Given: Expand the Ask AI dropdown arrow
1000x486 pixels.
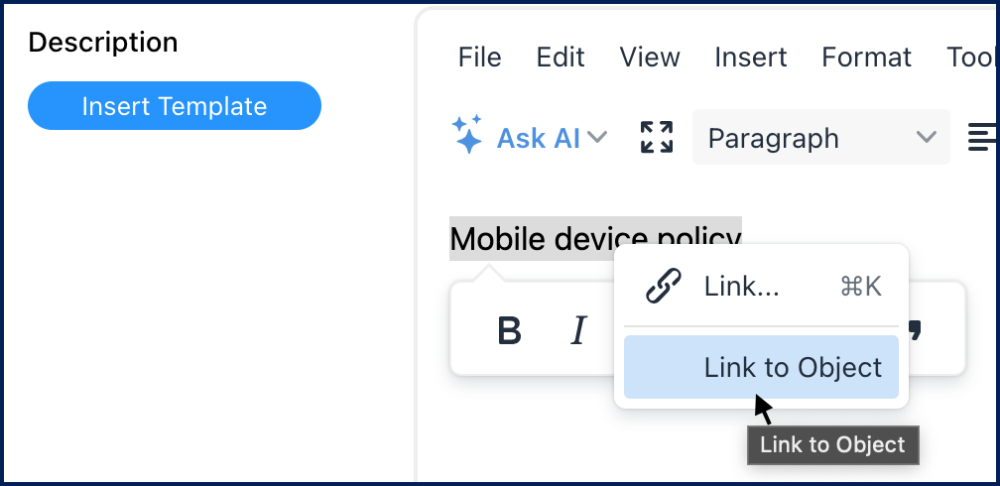Looking at the screenshot, I should coord(598,137).
